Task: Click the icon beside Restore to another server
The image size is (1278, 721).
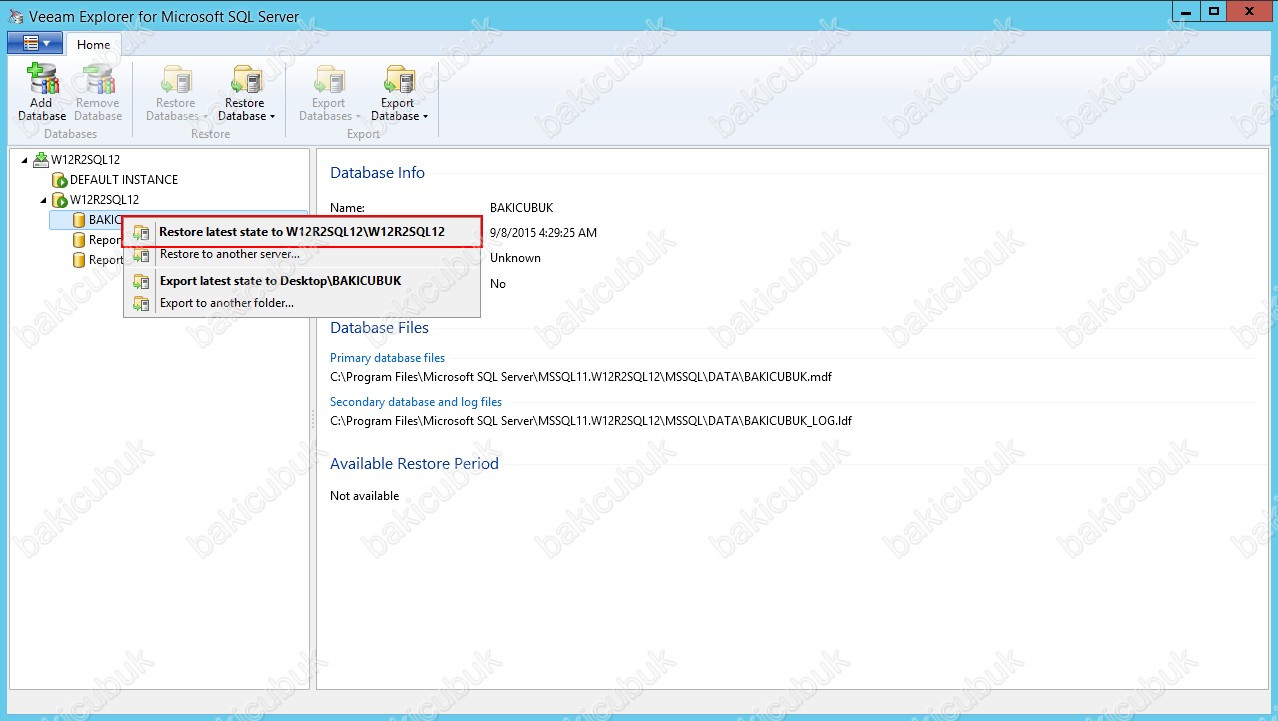Action: [x=141, y=255]
